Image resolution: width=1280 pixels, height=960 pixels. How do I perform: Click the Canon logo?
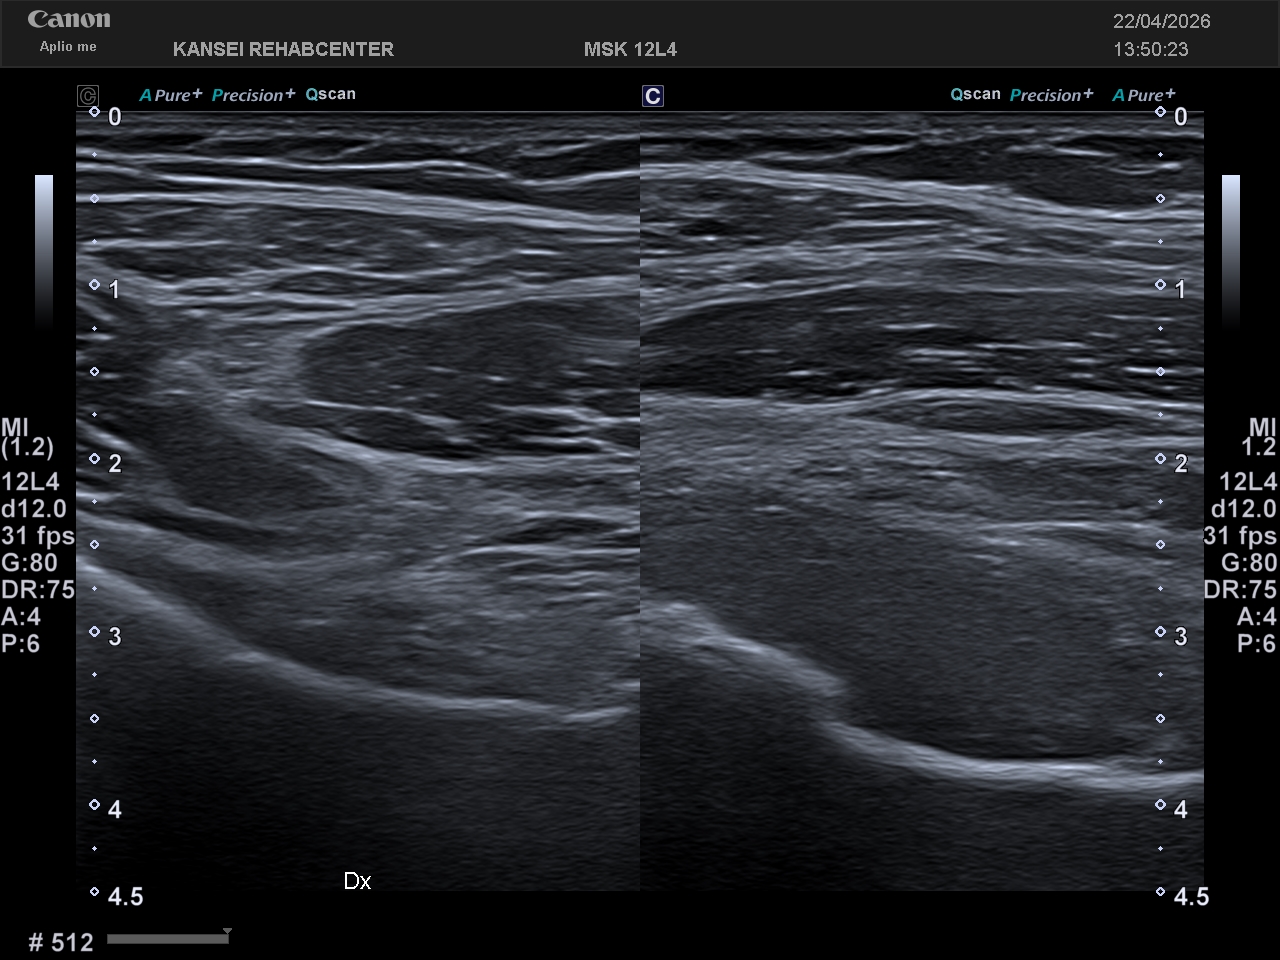pyautogui.click(x=69, y=19)
